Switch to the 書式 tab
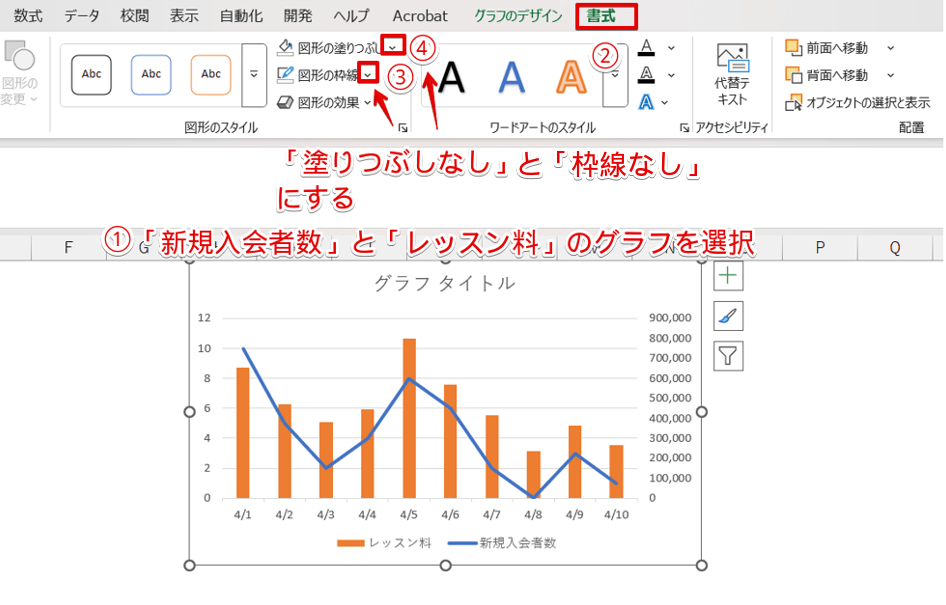The width and height of the screenshot is (946, 605). point(606,16)
